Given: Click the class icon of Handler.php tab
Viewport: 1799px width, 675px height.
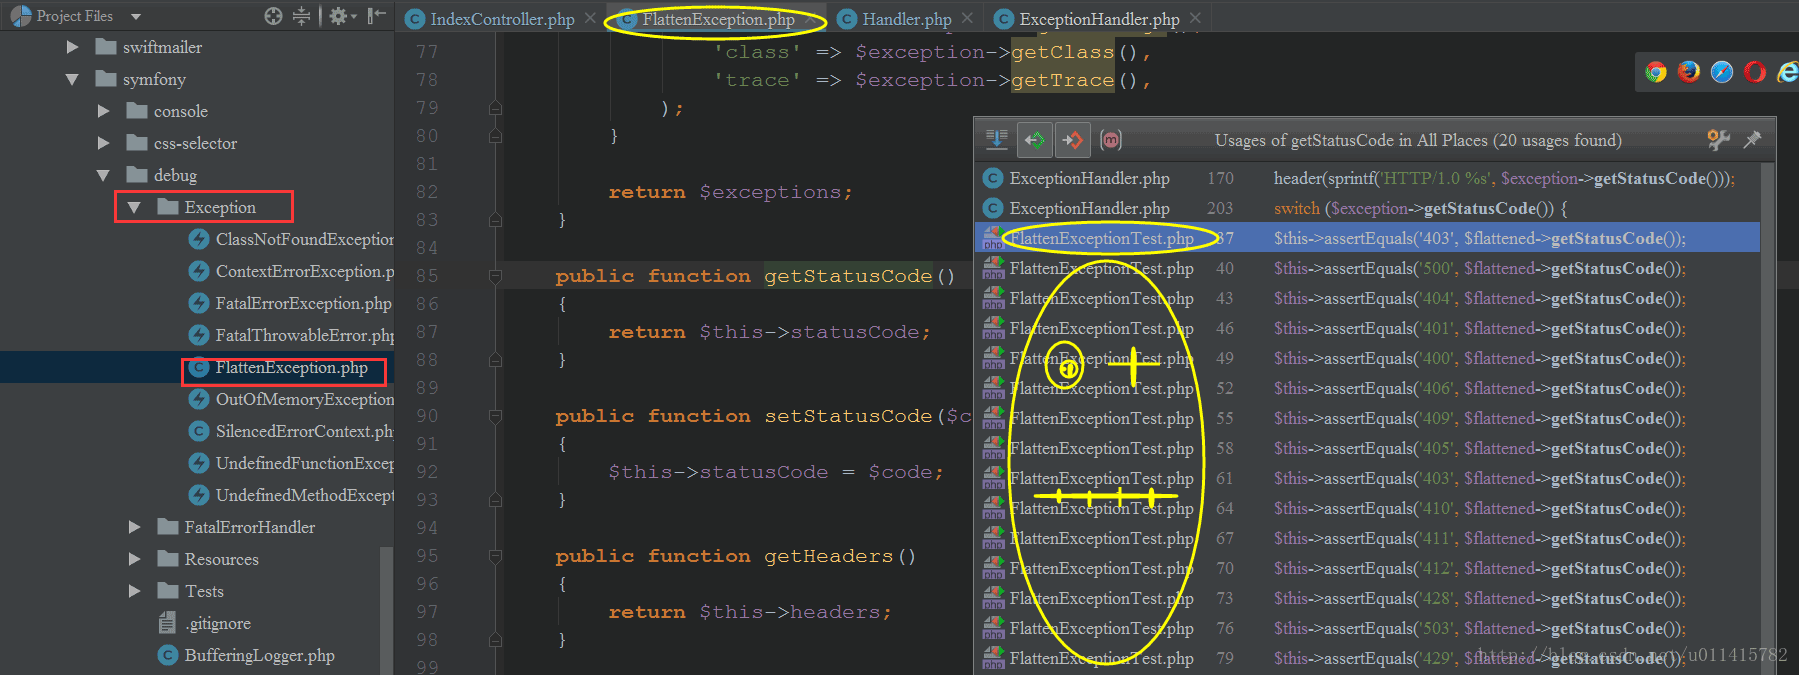Looking at the screenshot, I should tap(847, 19).
